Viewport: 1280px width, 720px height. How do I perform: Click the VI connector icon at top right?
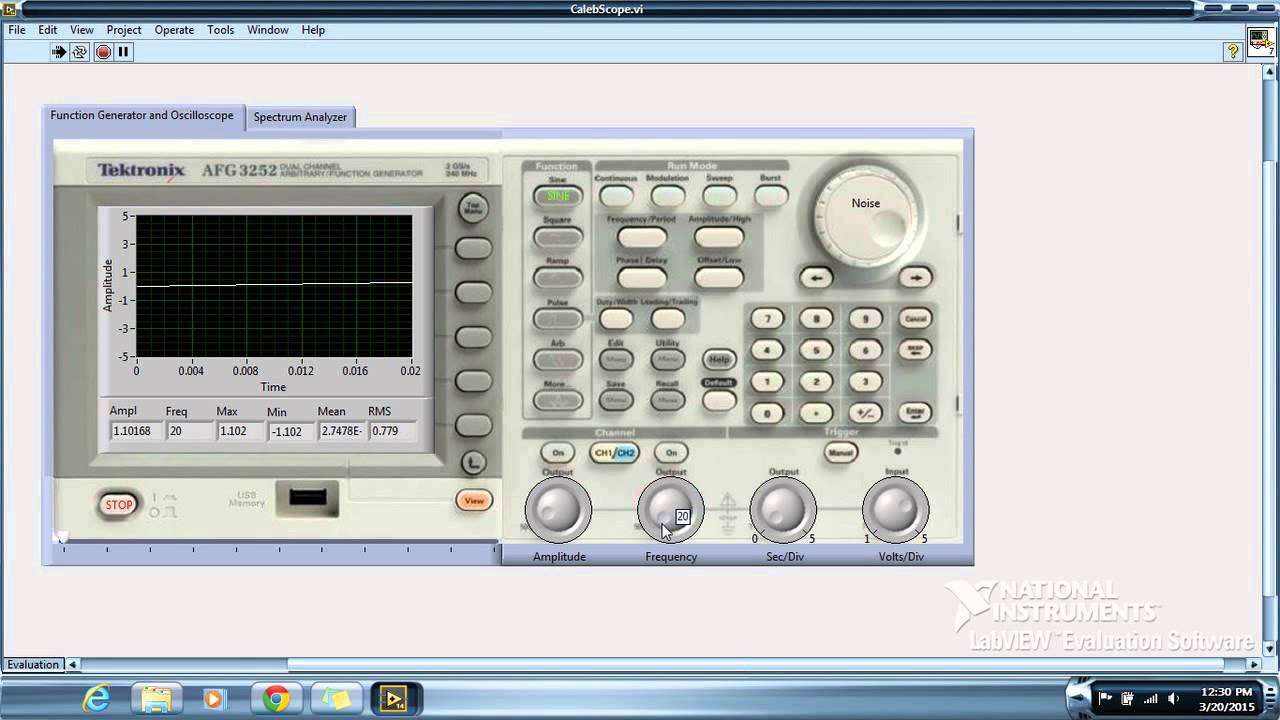(1260, 40)
